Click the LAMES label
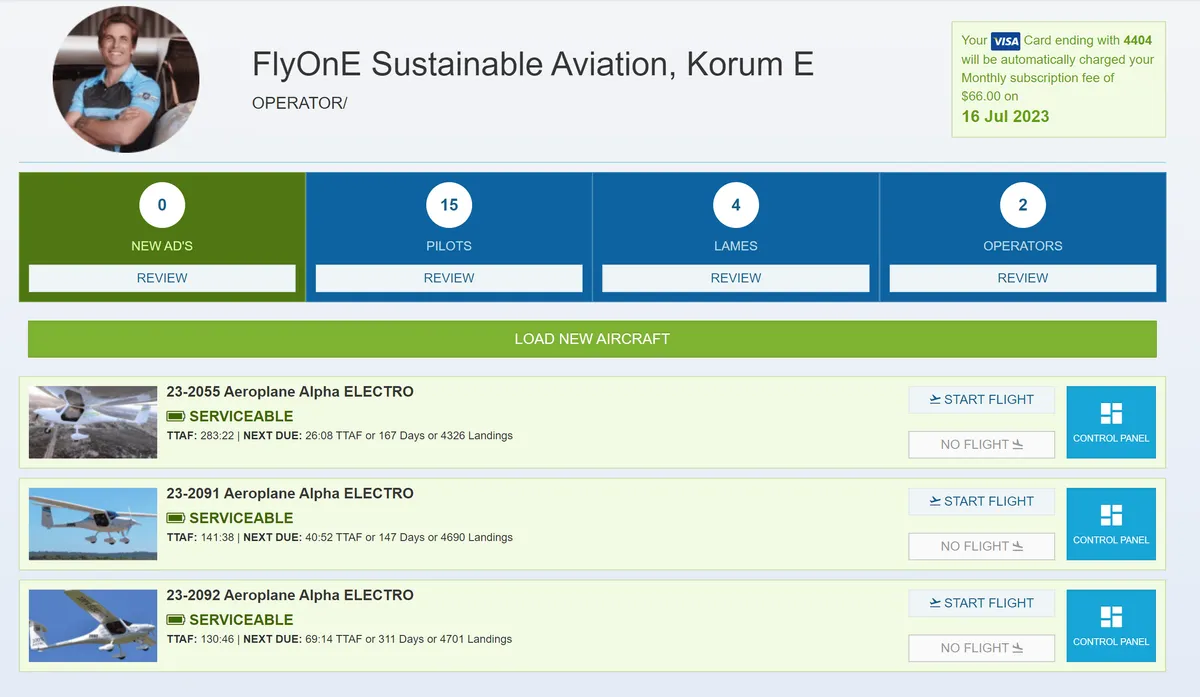The width and height of the screenshot is (1200, 697). point(736,246)
